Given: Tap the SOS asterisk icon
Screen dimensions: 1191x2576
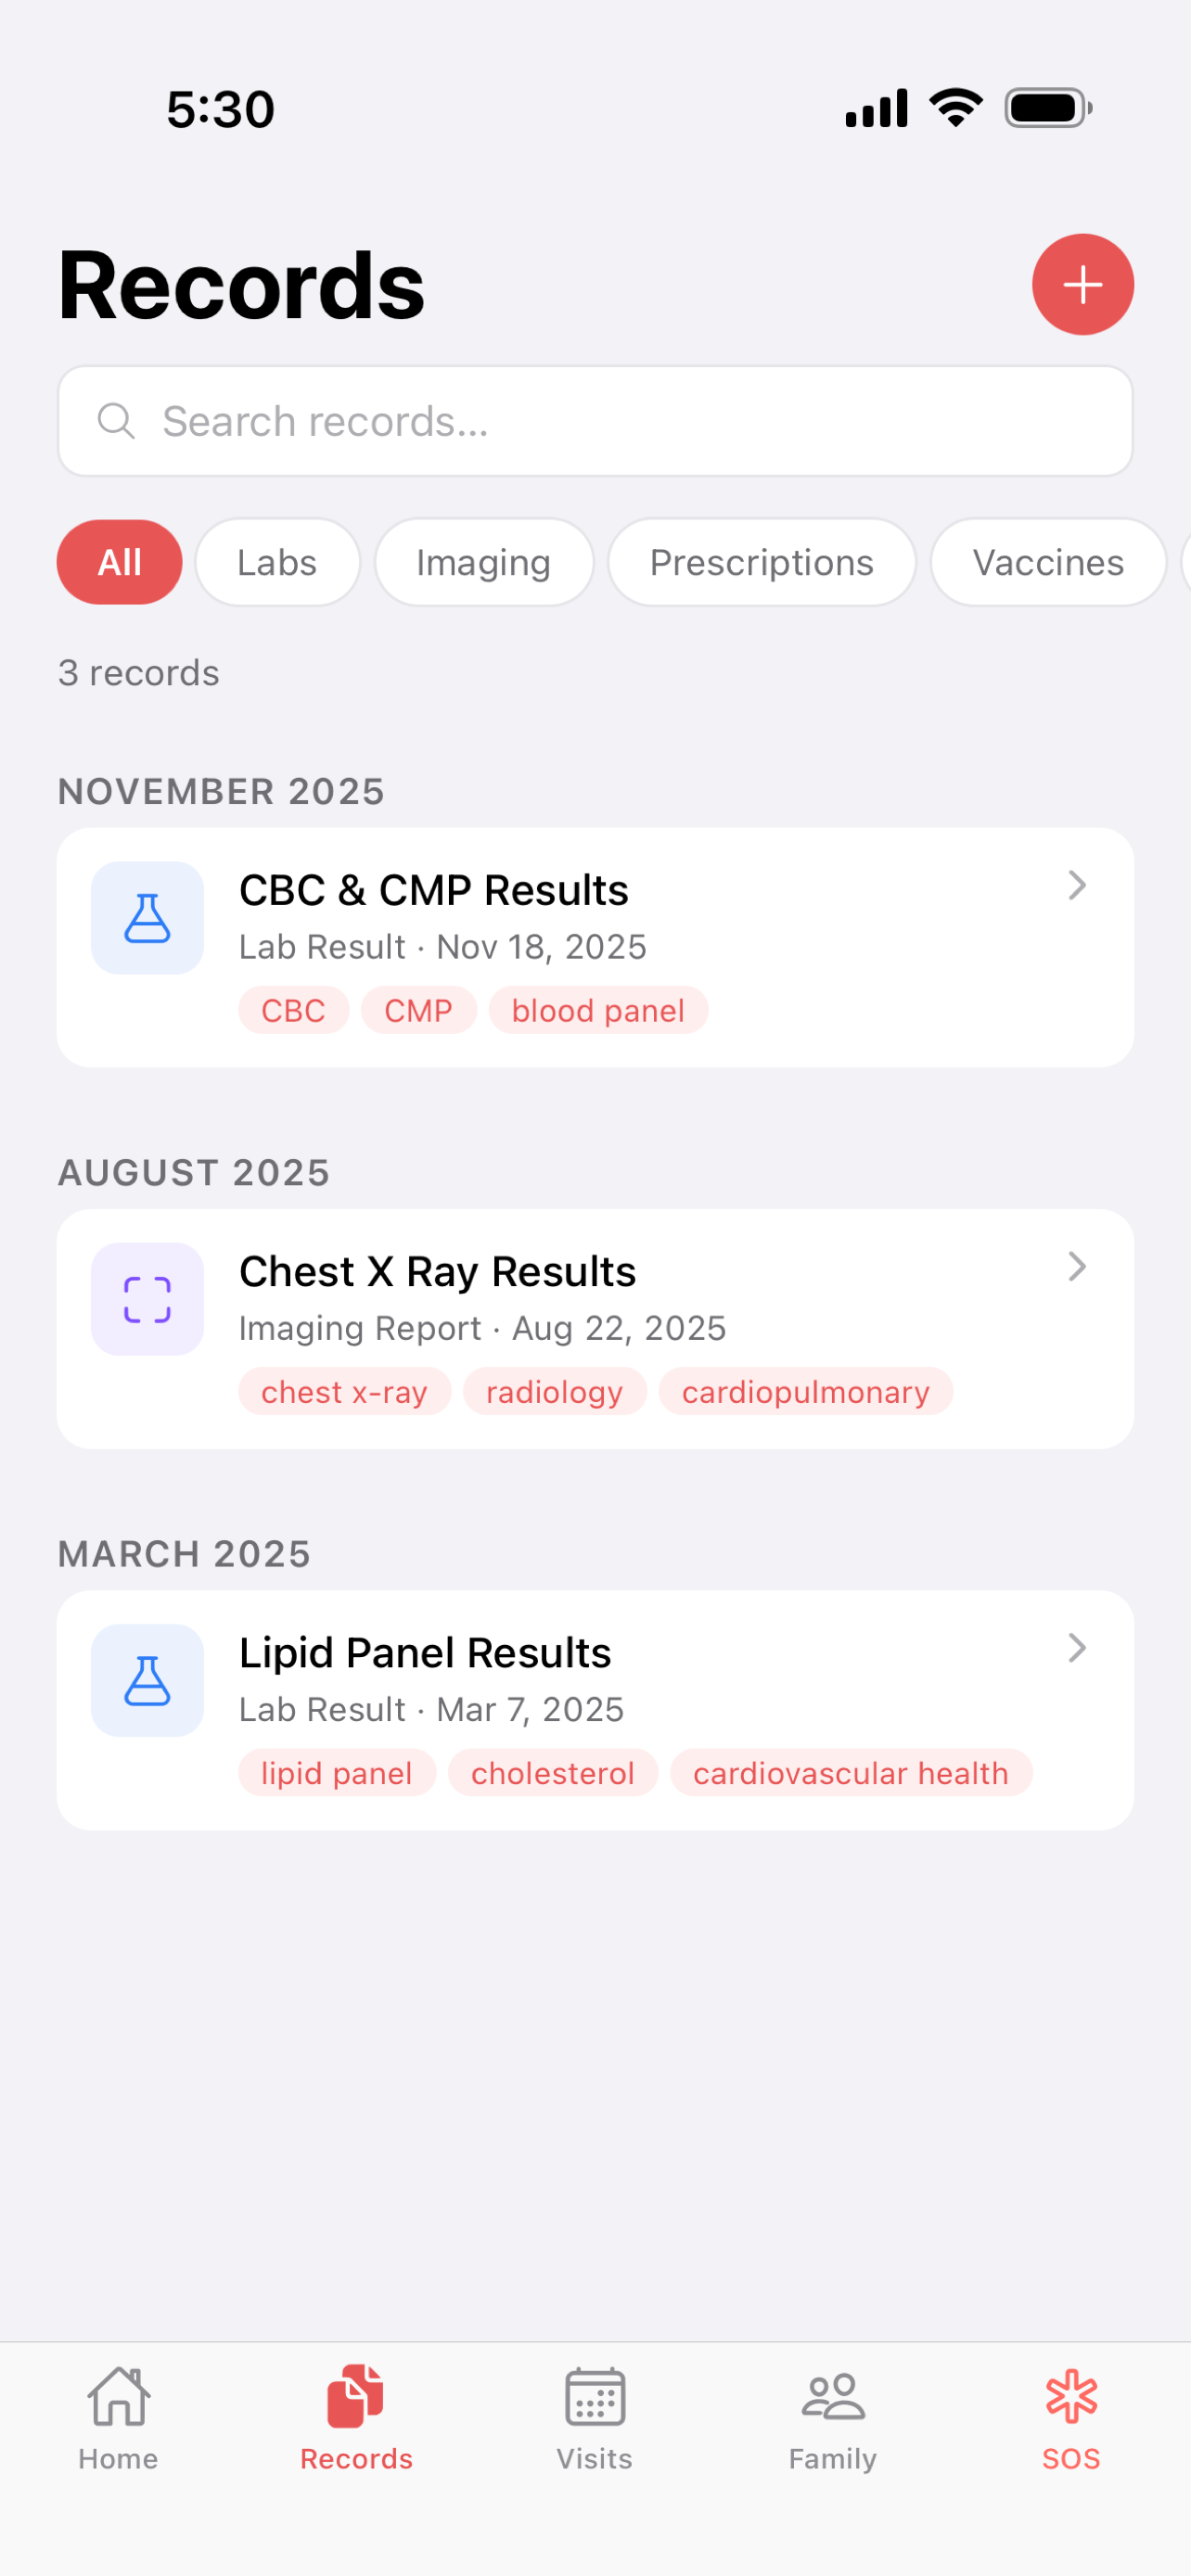Looking at the screenshot, I should pos(1071,2397).
